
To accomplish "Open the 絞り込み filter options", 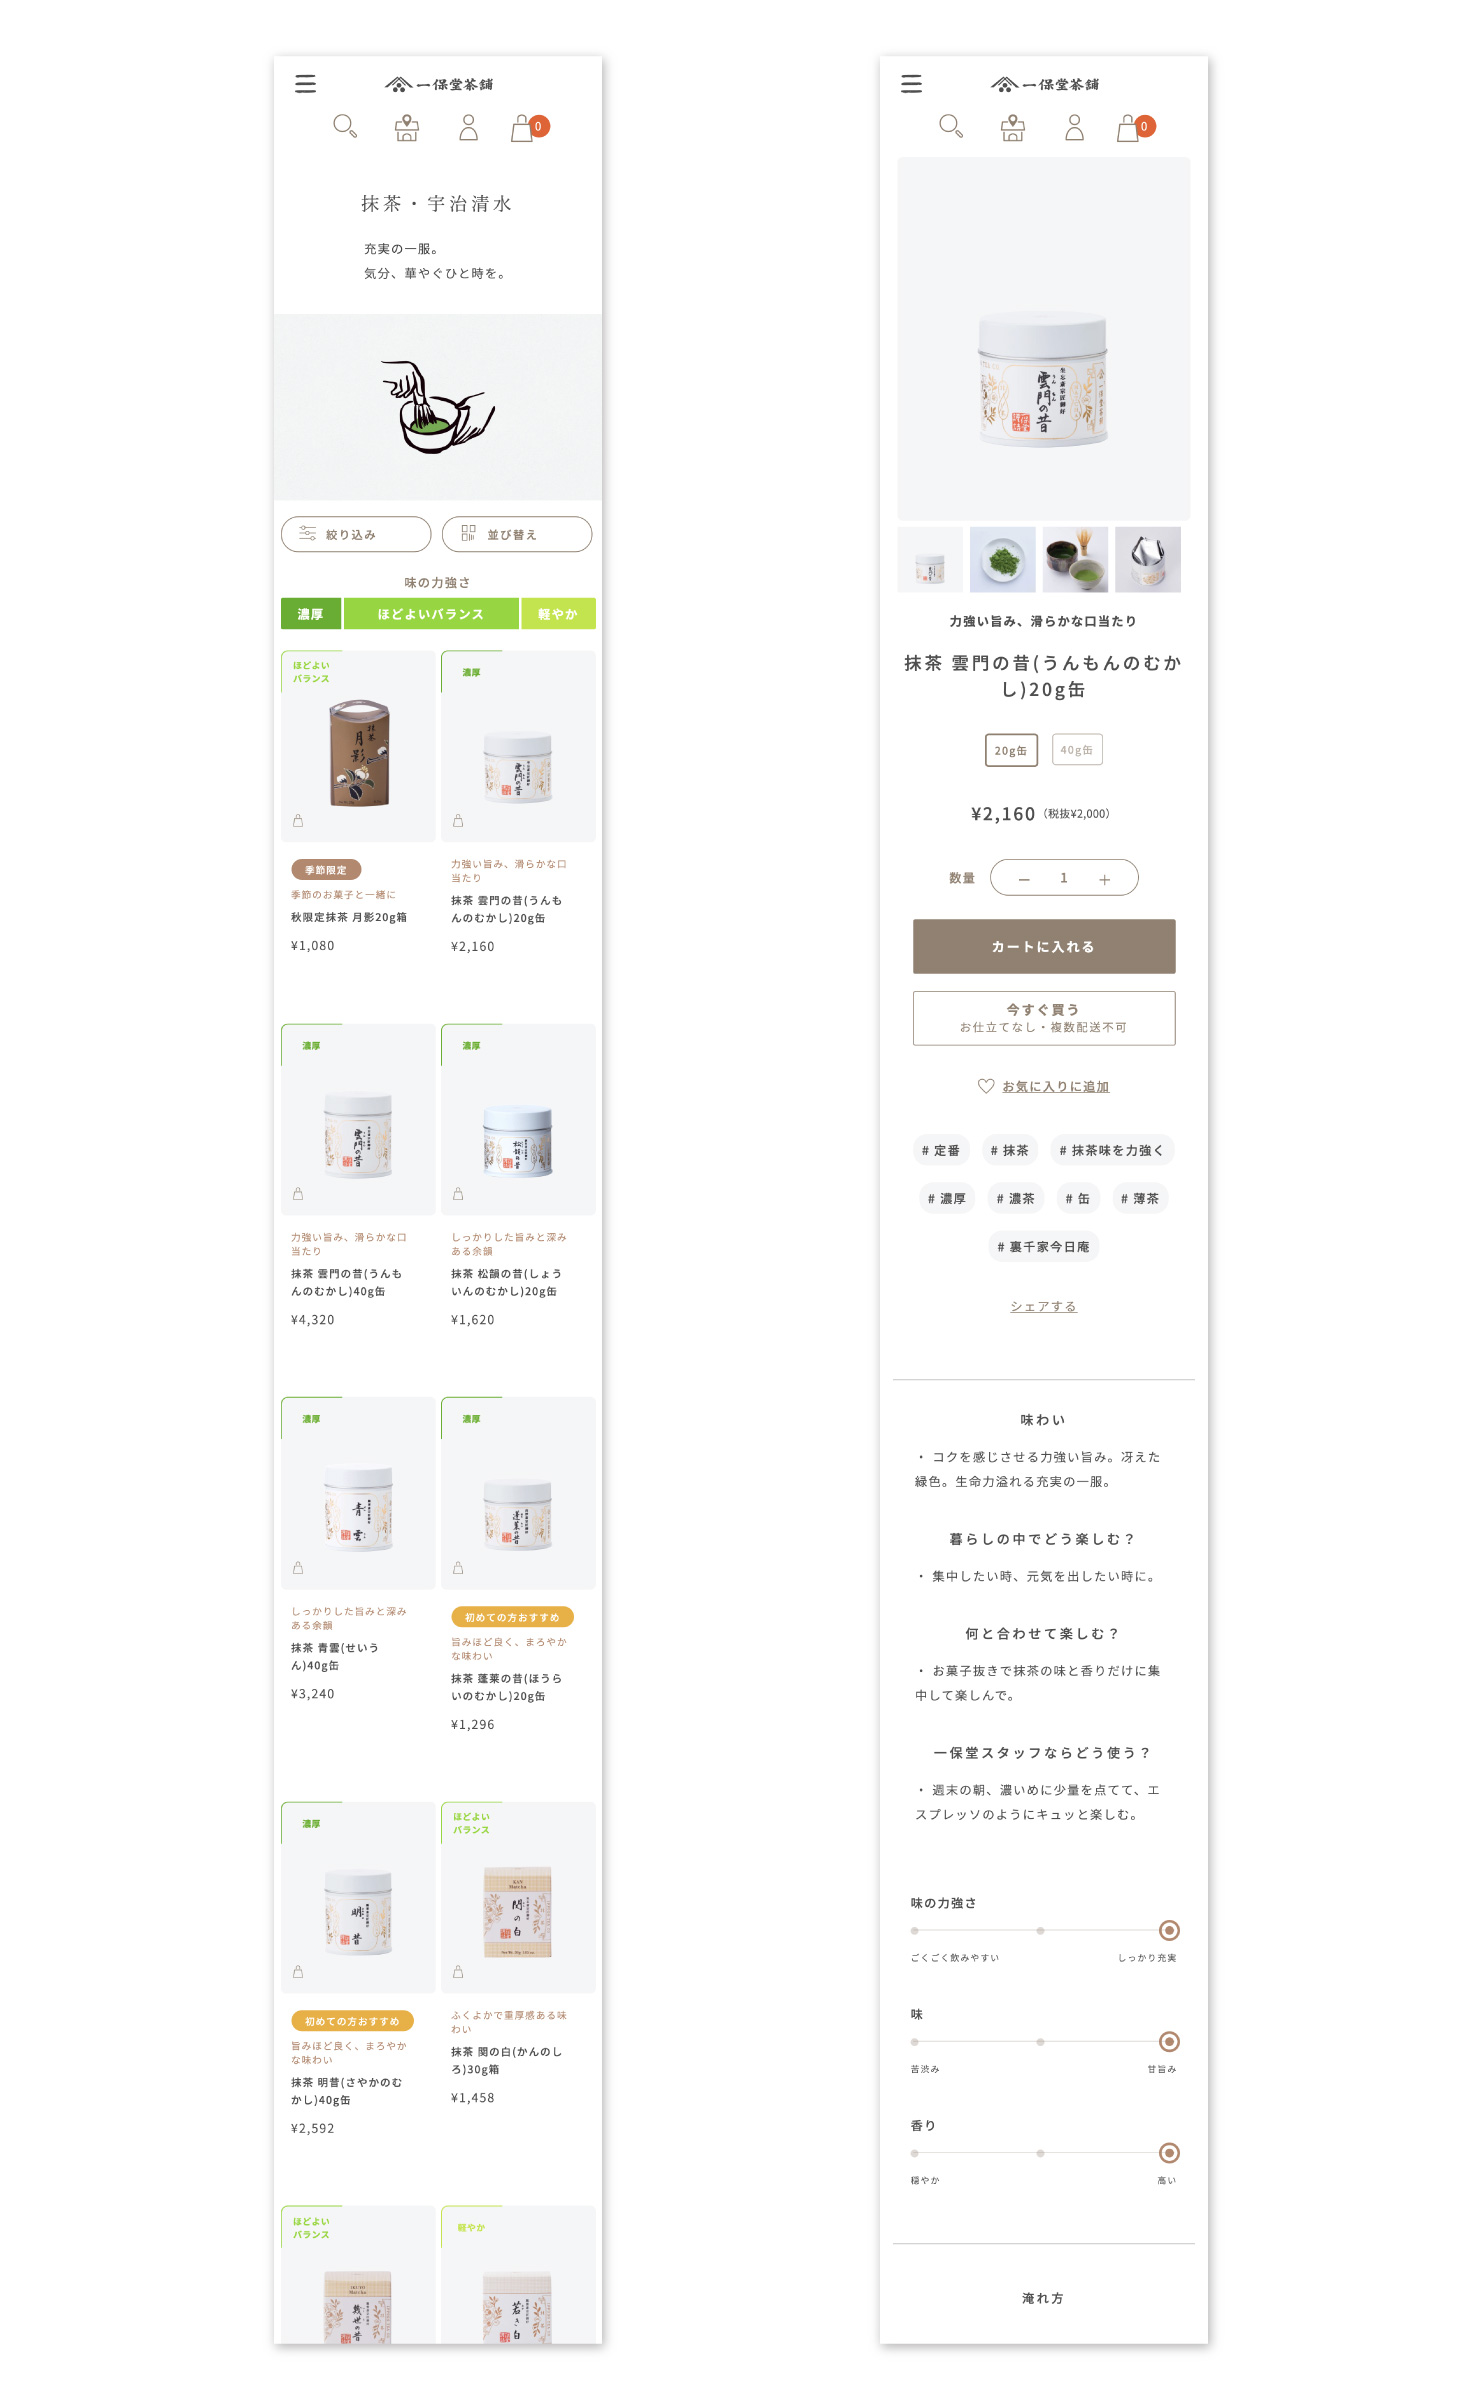I will click(356, 534).
